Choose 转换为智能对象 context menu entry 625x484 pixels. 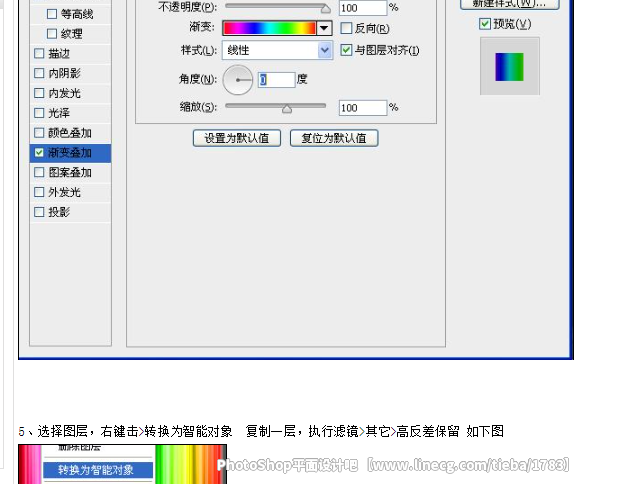98,470
